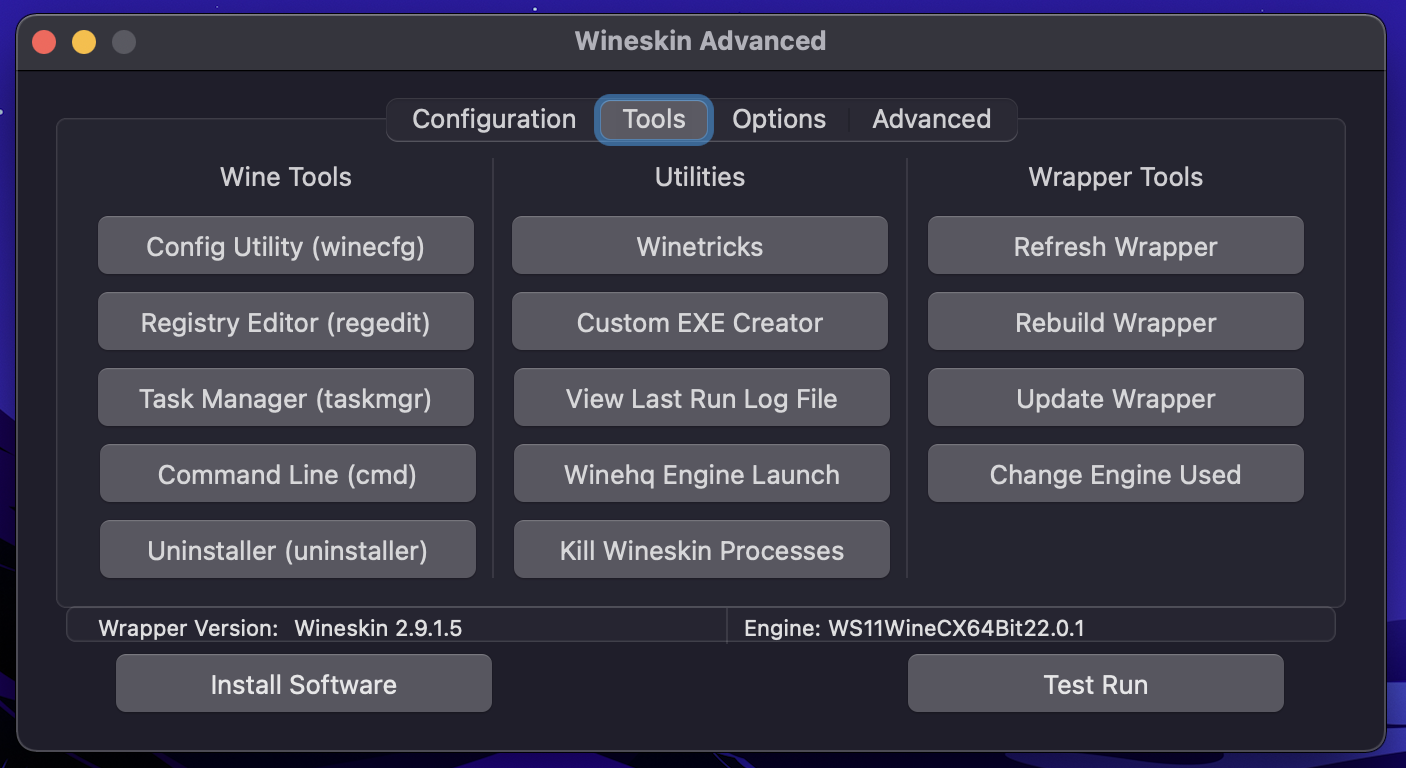The image size is (1406, 768).
Task: Open the Options tab
Action: pos(779,119)
